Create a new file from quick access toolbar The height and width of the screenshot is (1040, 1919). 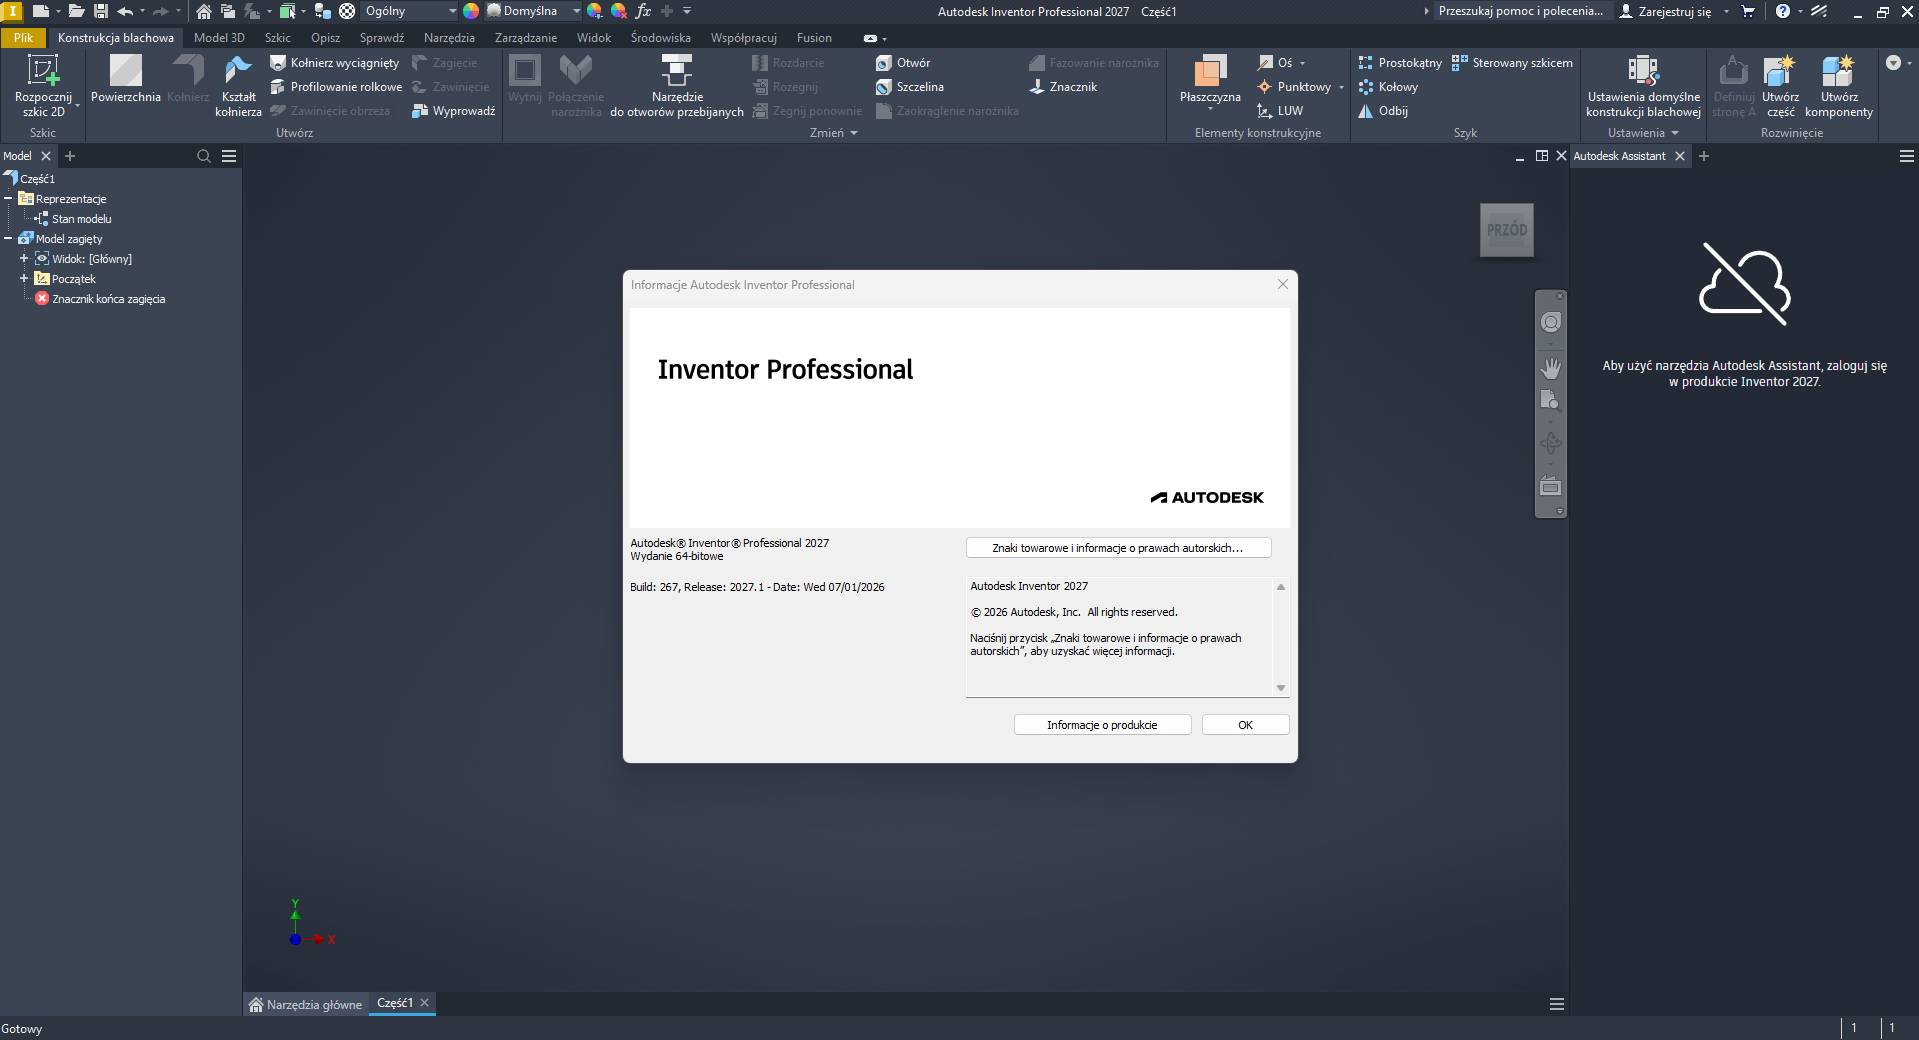pyautogui.click(x=41, y=11)
